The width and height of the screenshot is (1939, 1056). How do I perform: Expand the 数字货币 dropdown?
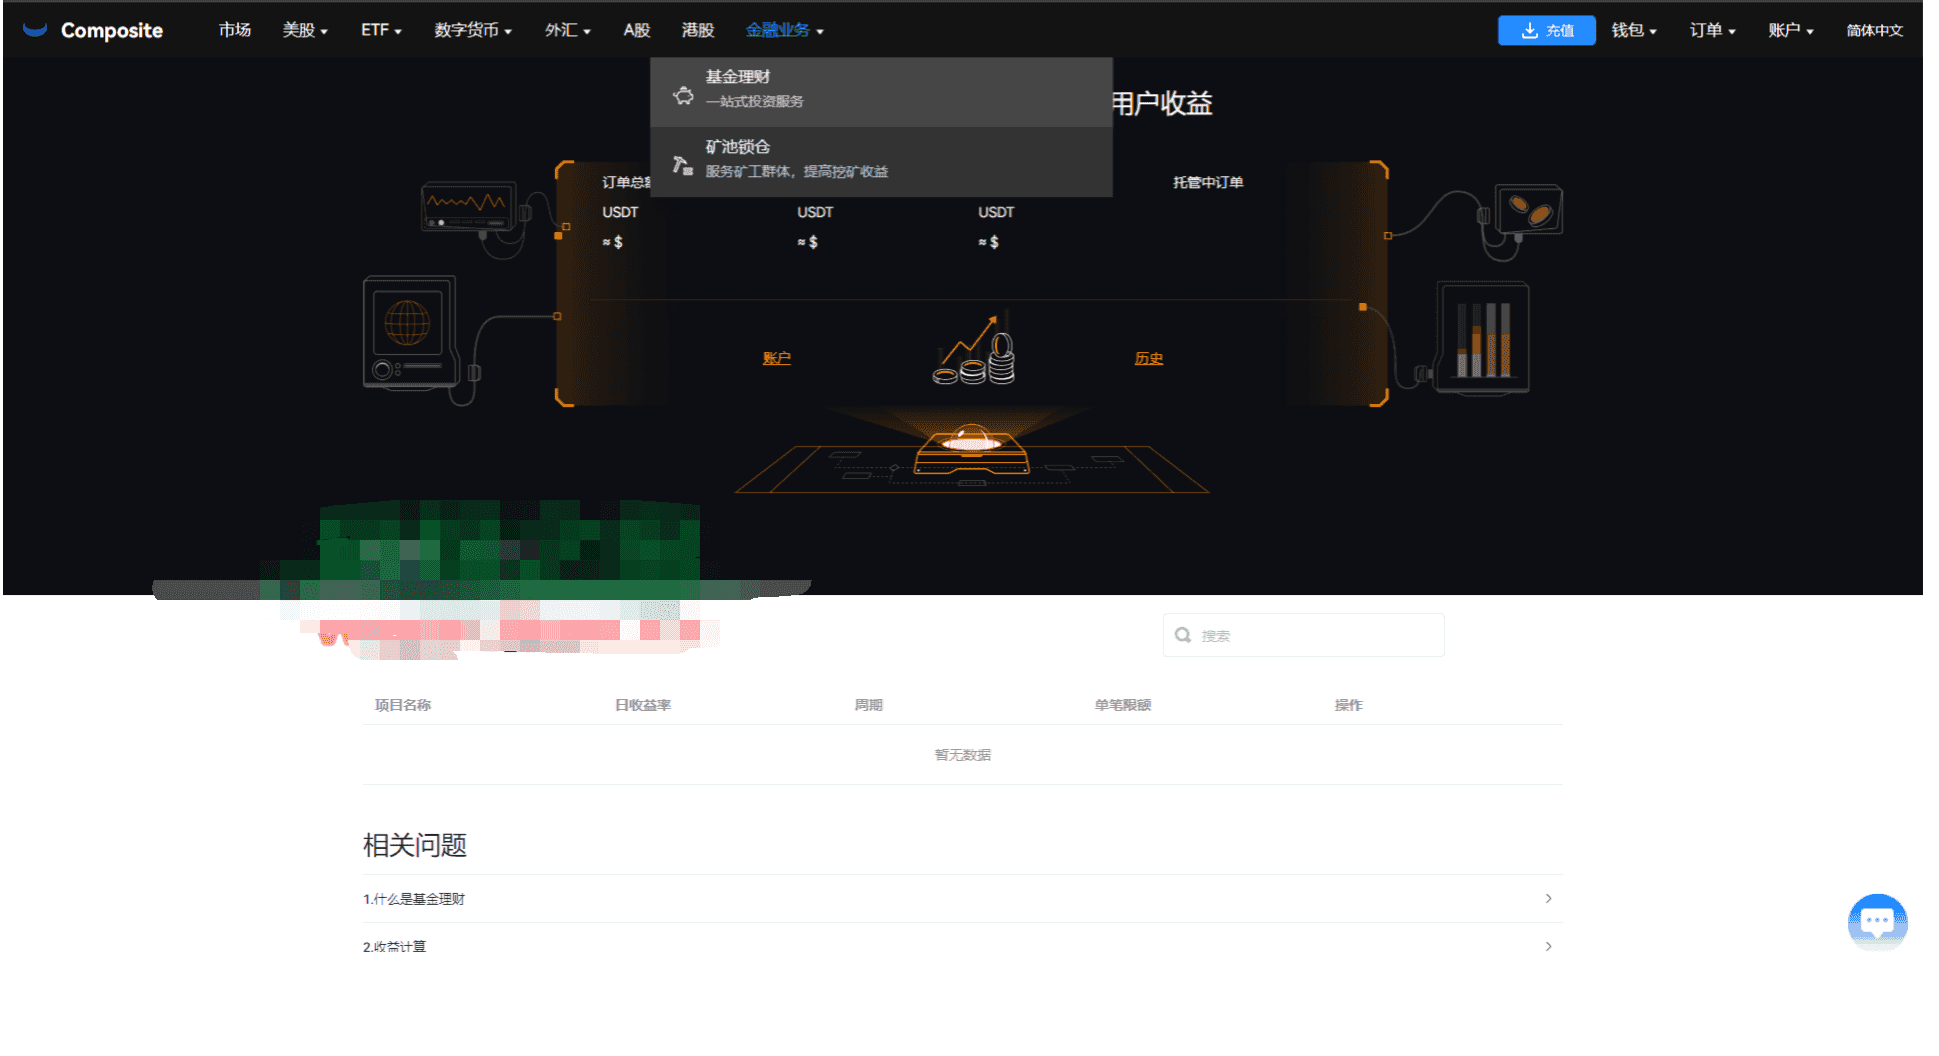(472, 31)
